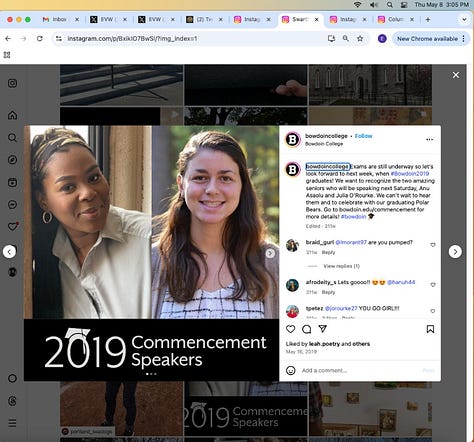
Task: Switch to Colum Instagram tab
Action: point(396,20)
